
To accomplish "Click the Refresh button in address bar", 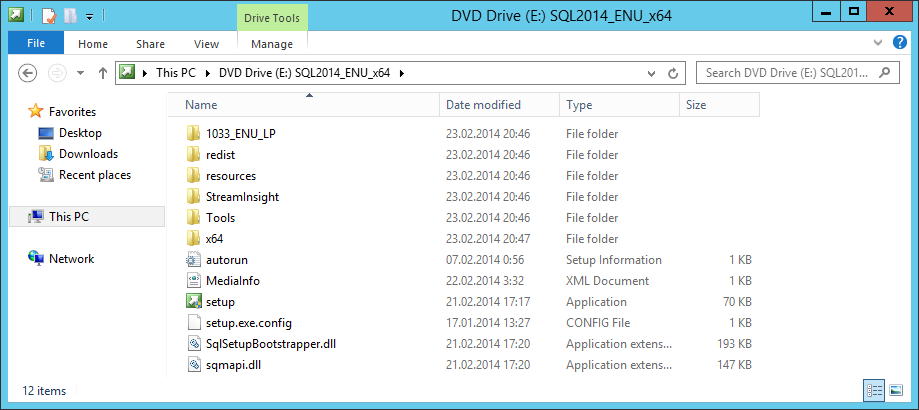I will [x=673, y=73].
